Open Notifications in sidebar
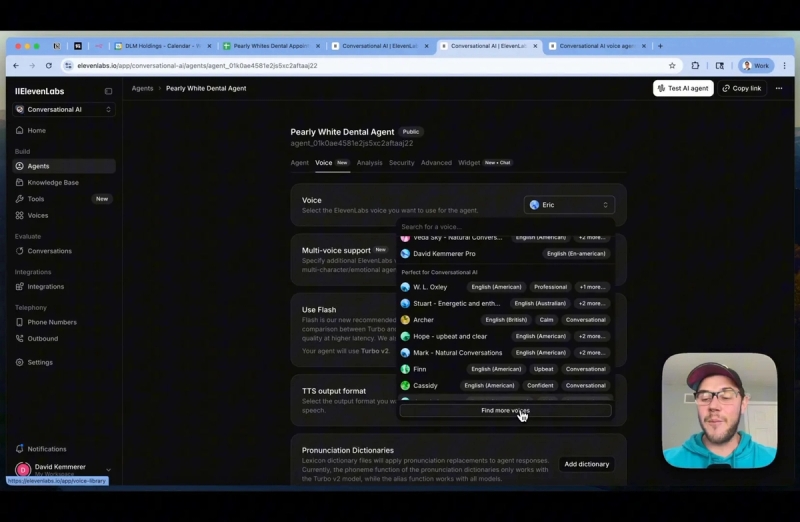Image resolution: width=800 pixels, height=522 pixels. [x=64, y=449]
